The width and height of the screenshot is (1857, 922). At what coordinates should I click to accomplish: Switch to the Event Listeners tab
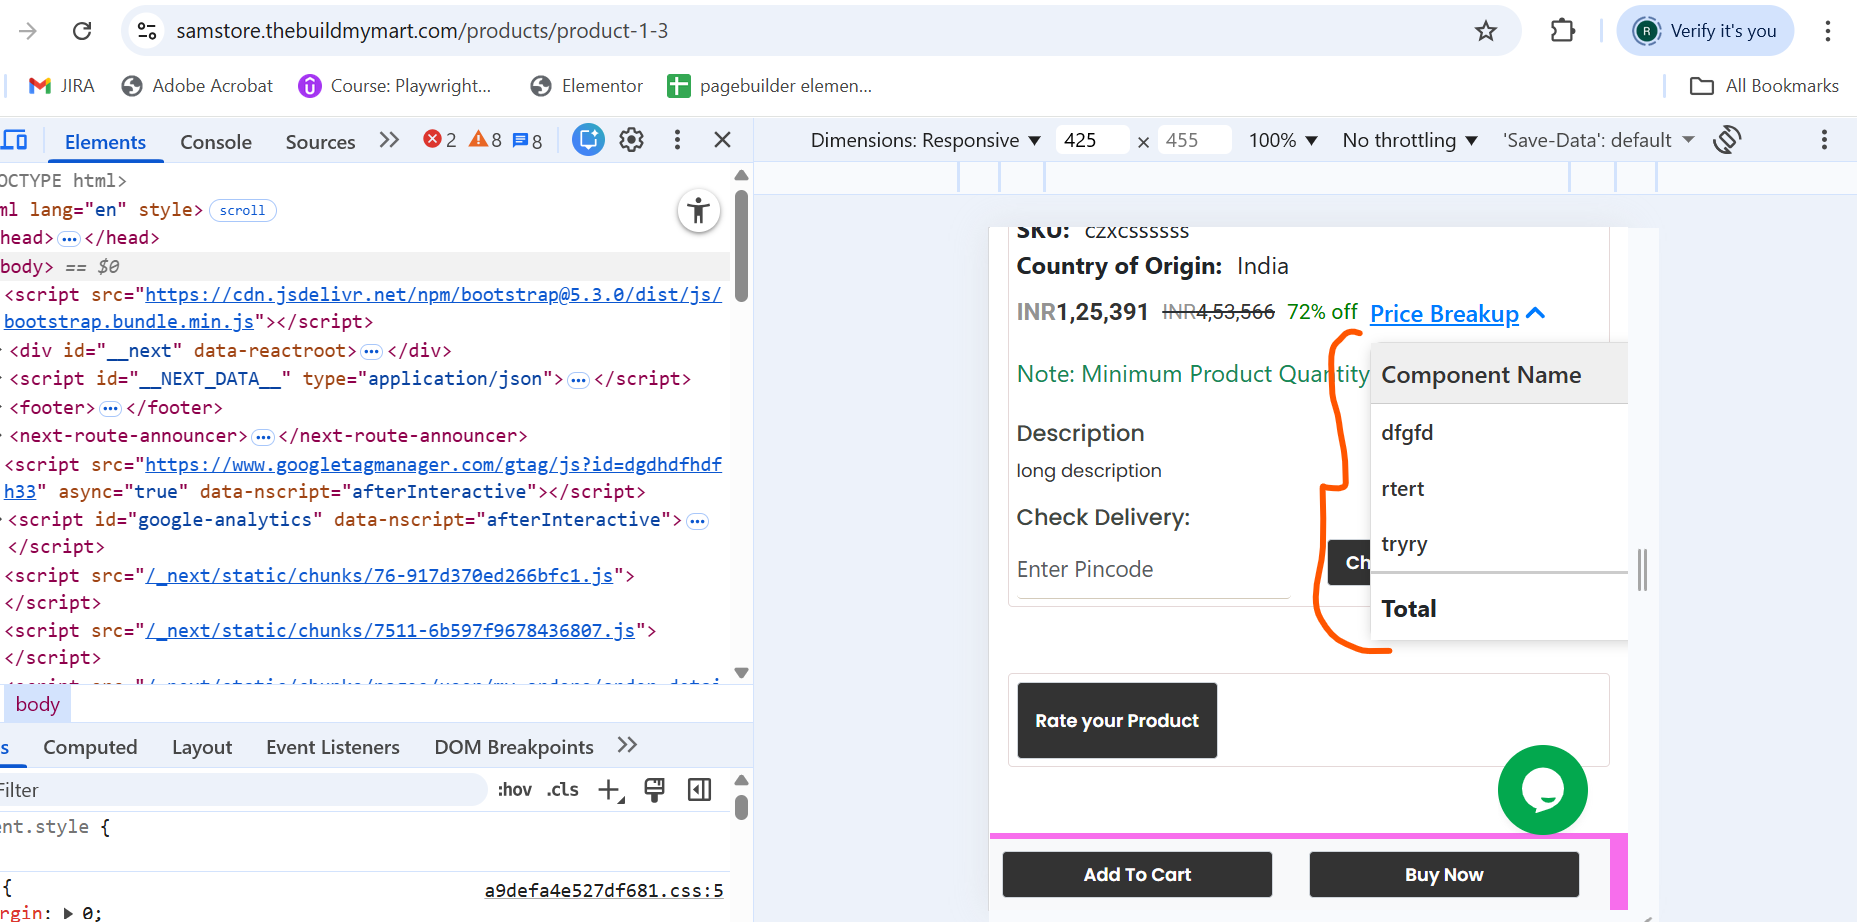pyautogui.click(x=333, y=747)
